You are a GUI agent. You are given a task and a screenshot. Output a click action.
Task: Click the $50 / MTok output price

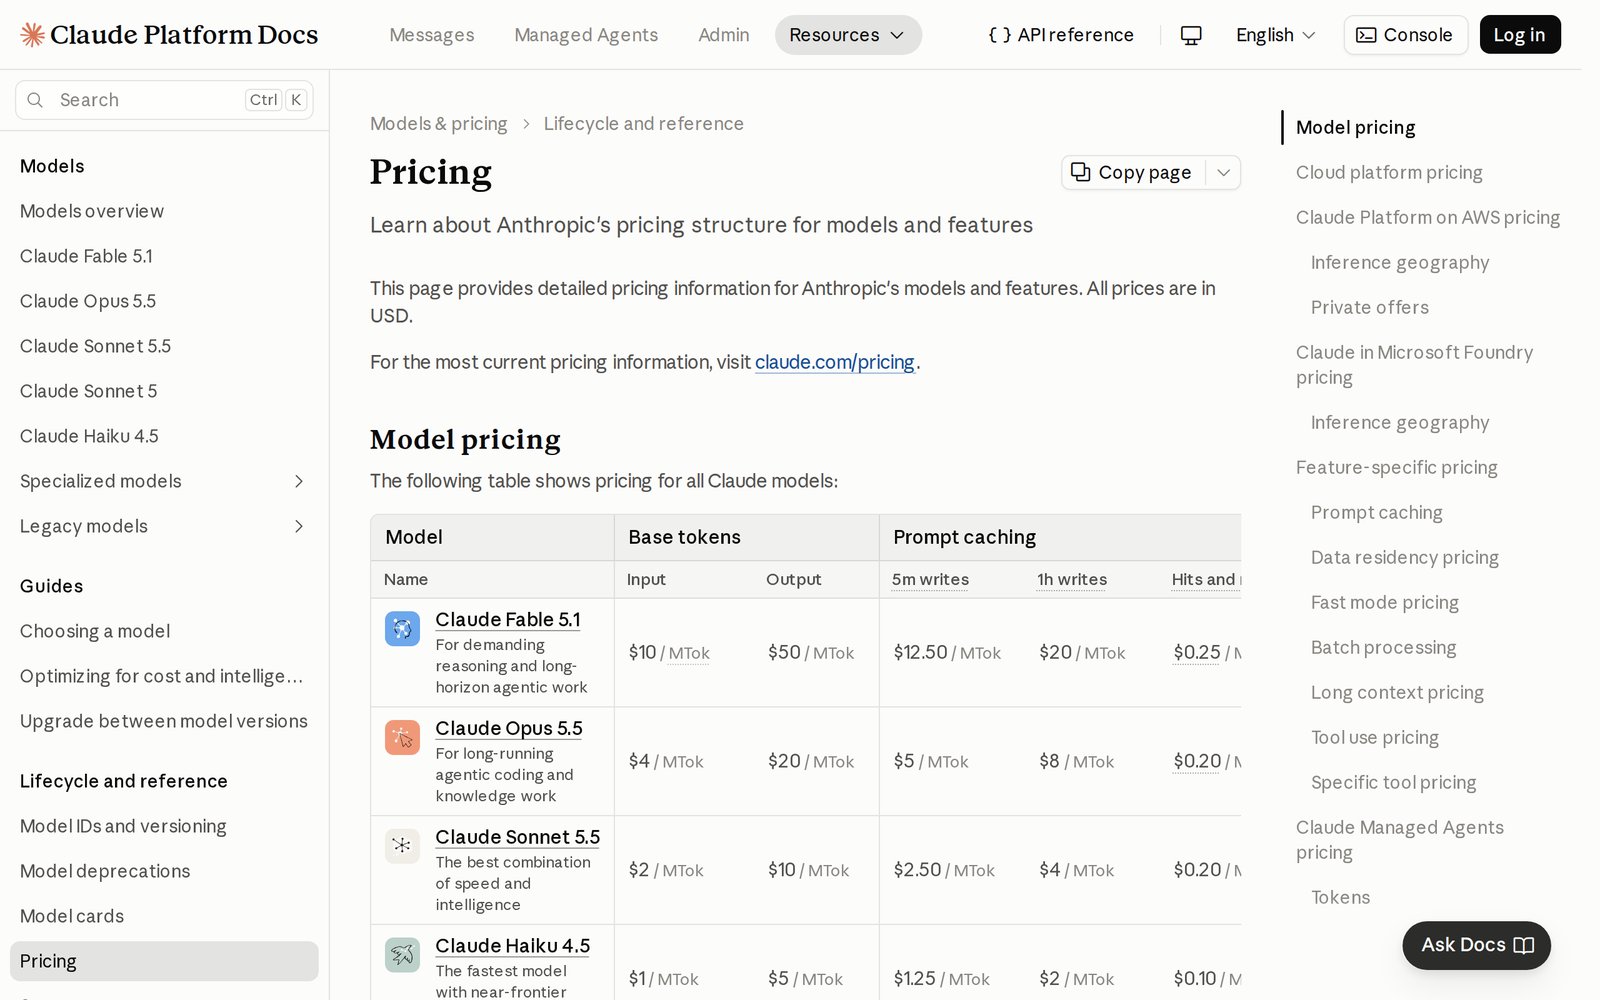click(x=811, y=653)
